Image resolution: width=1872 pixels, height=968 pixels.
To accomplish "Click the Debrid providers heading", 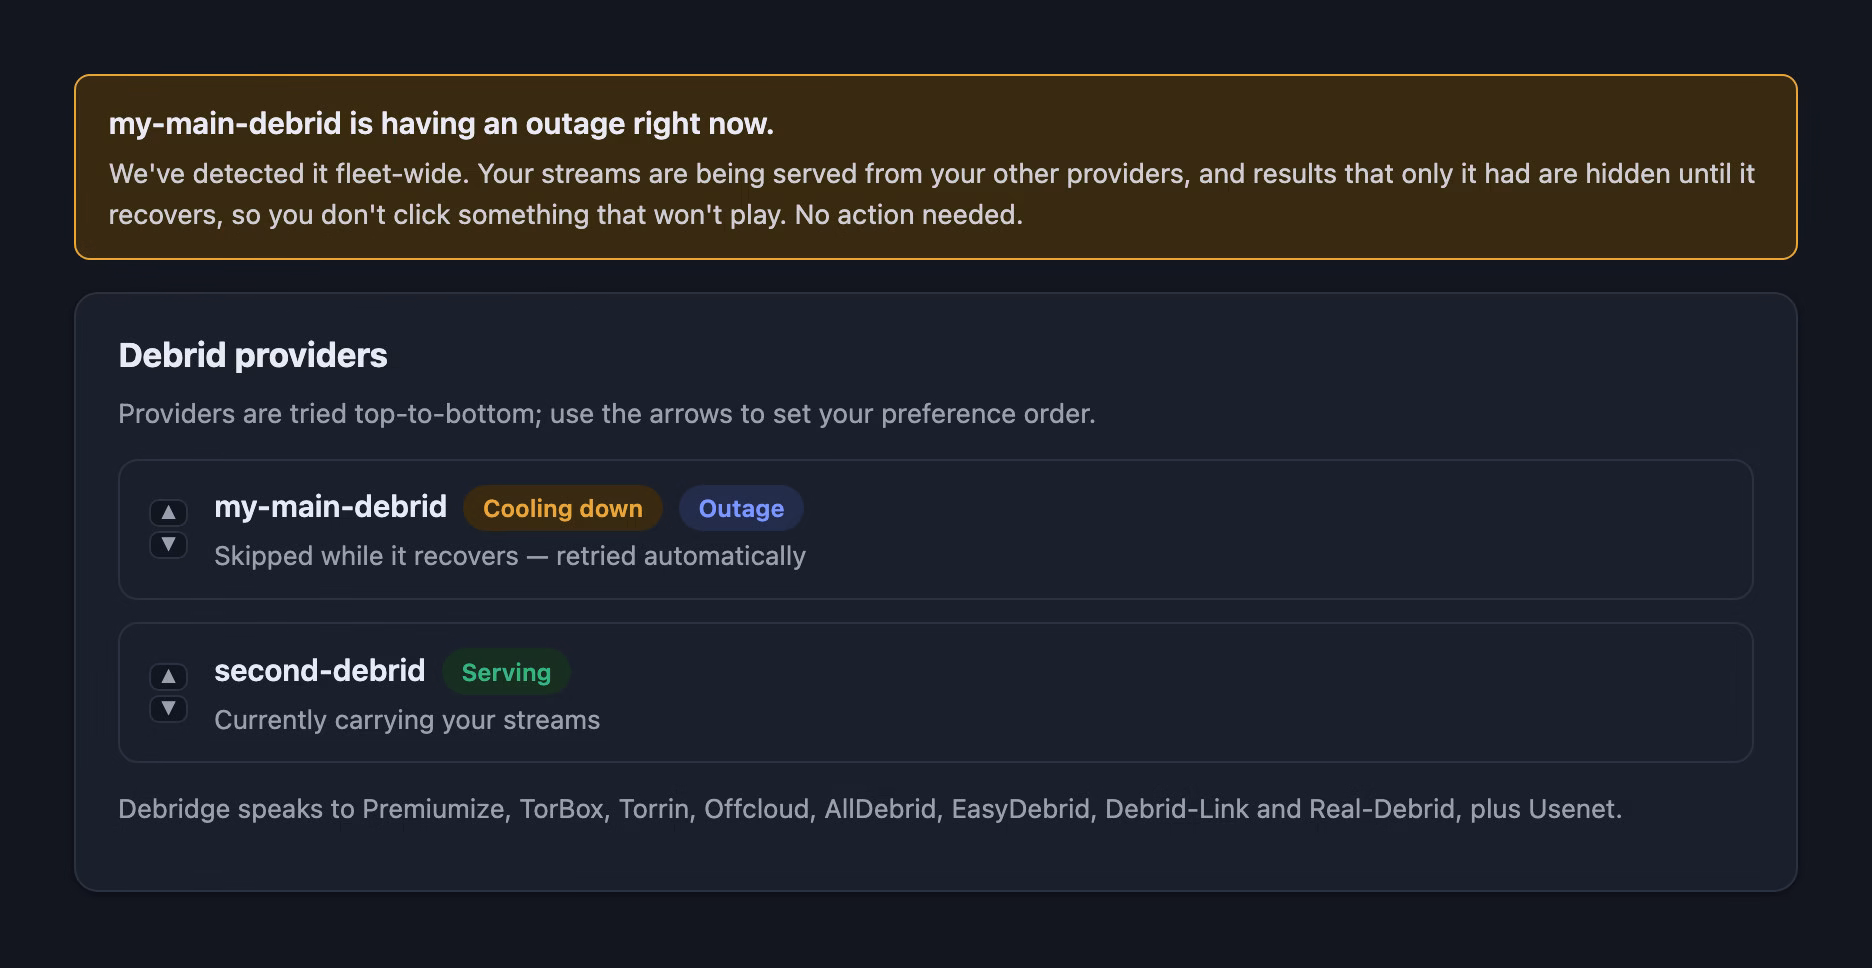I will click(253, 355).
